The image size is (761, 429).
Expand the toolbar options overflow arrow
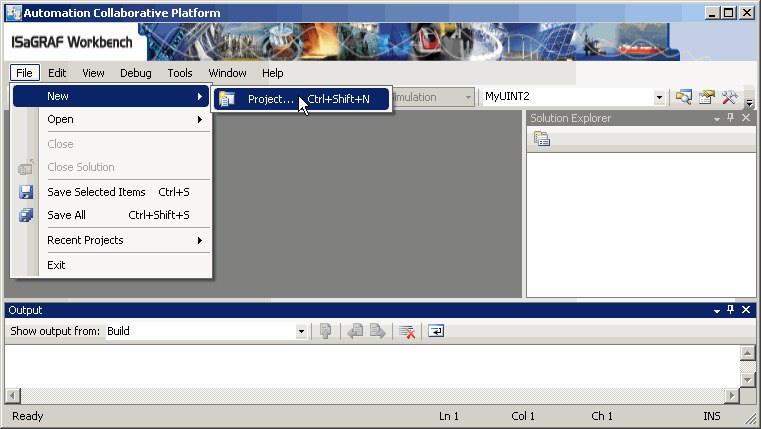pos(749,102)
